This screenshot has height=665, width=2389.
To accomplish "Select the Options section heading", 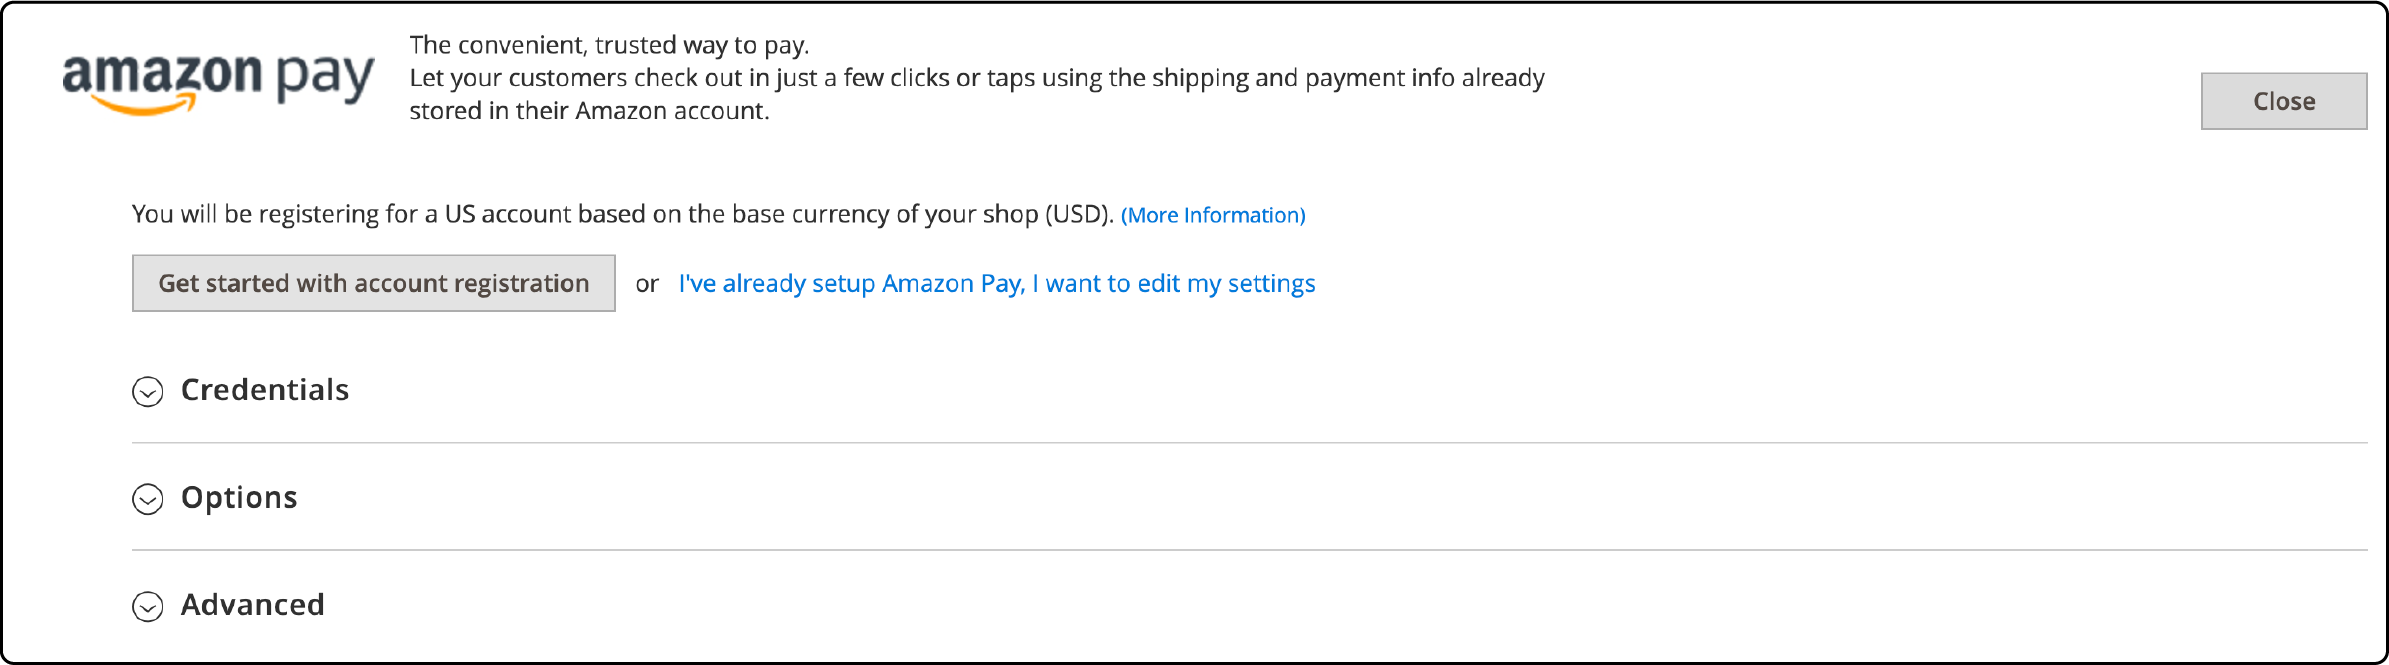I will pos(238,498).
